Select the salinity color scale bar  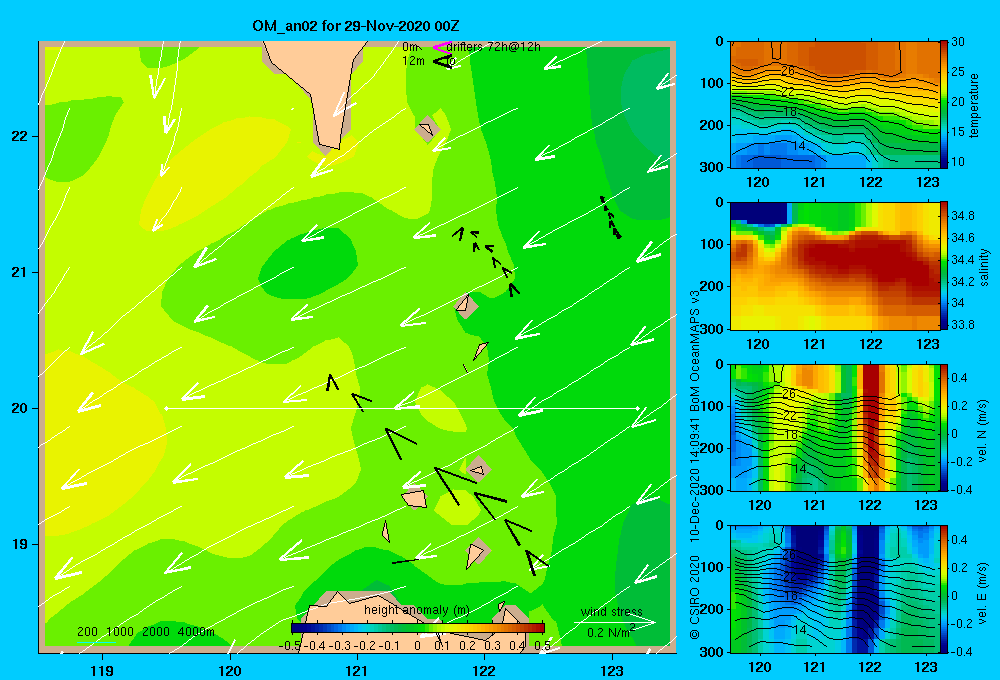coord(943,266)
